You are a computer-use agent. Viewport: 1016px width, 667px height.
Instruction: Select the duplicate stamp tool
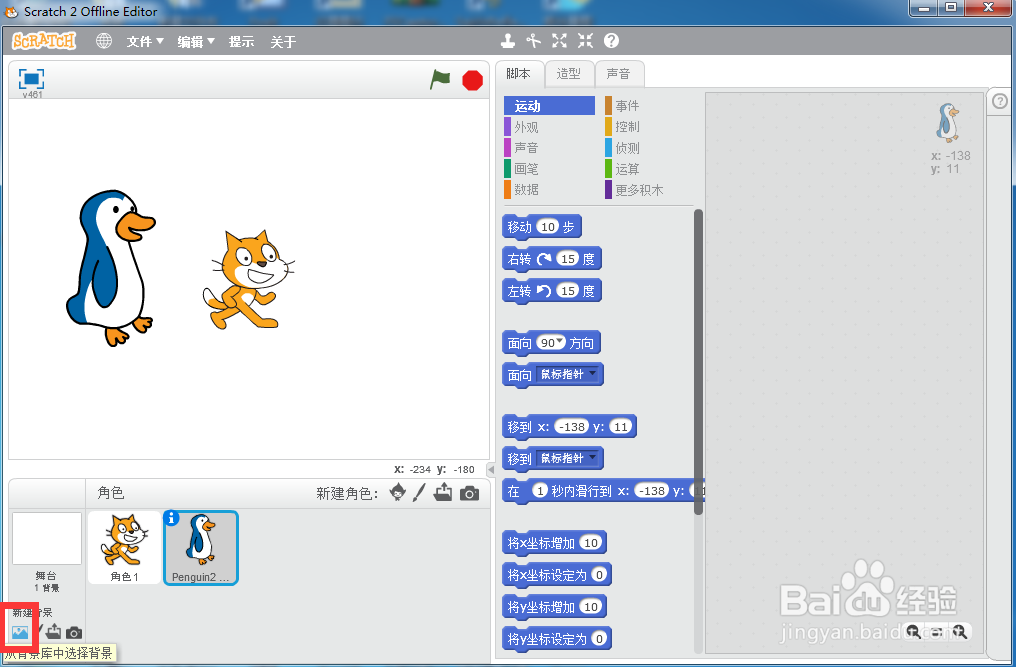508,41
